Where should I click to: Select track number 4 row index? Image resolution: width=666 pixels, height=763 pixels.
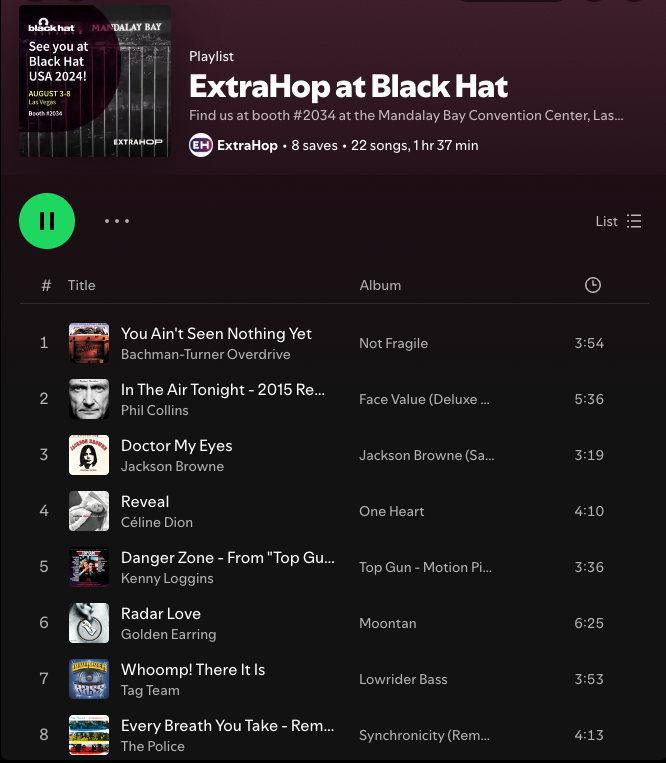[x=44, y=511]
